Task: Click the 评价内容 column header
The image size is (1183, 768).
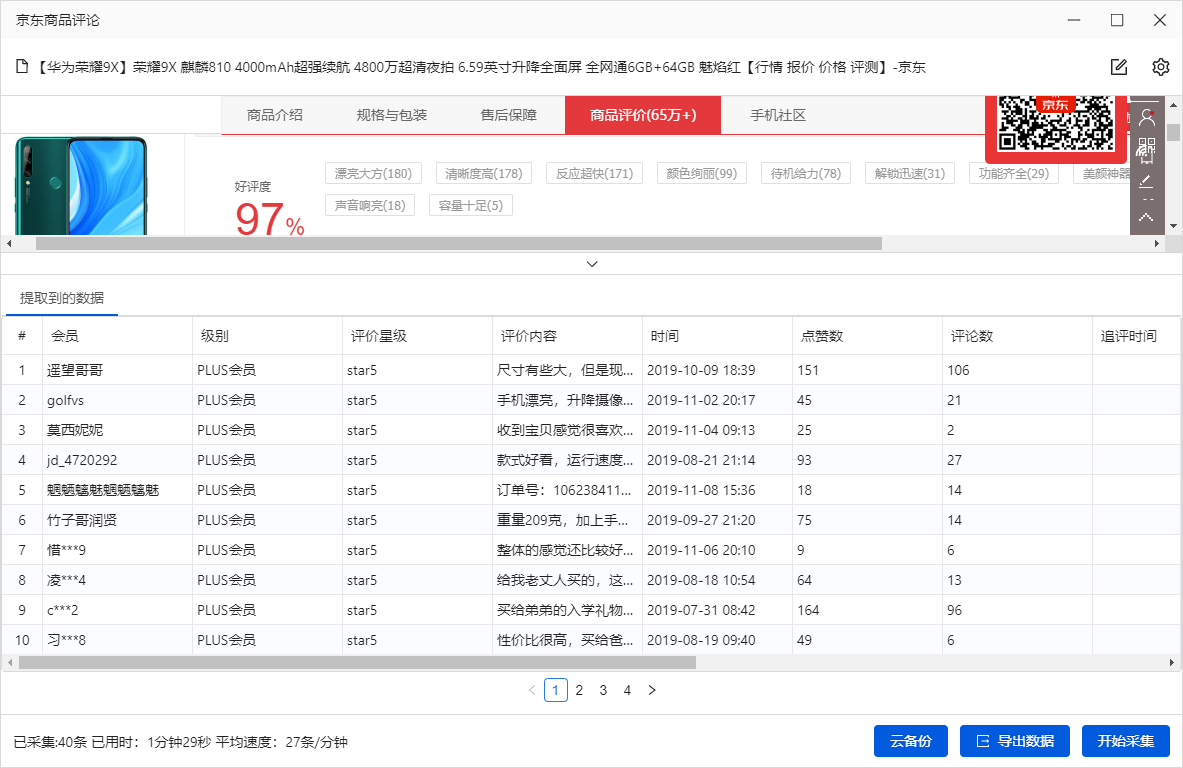Action: pos(567,336)
